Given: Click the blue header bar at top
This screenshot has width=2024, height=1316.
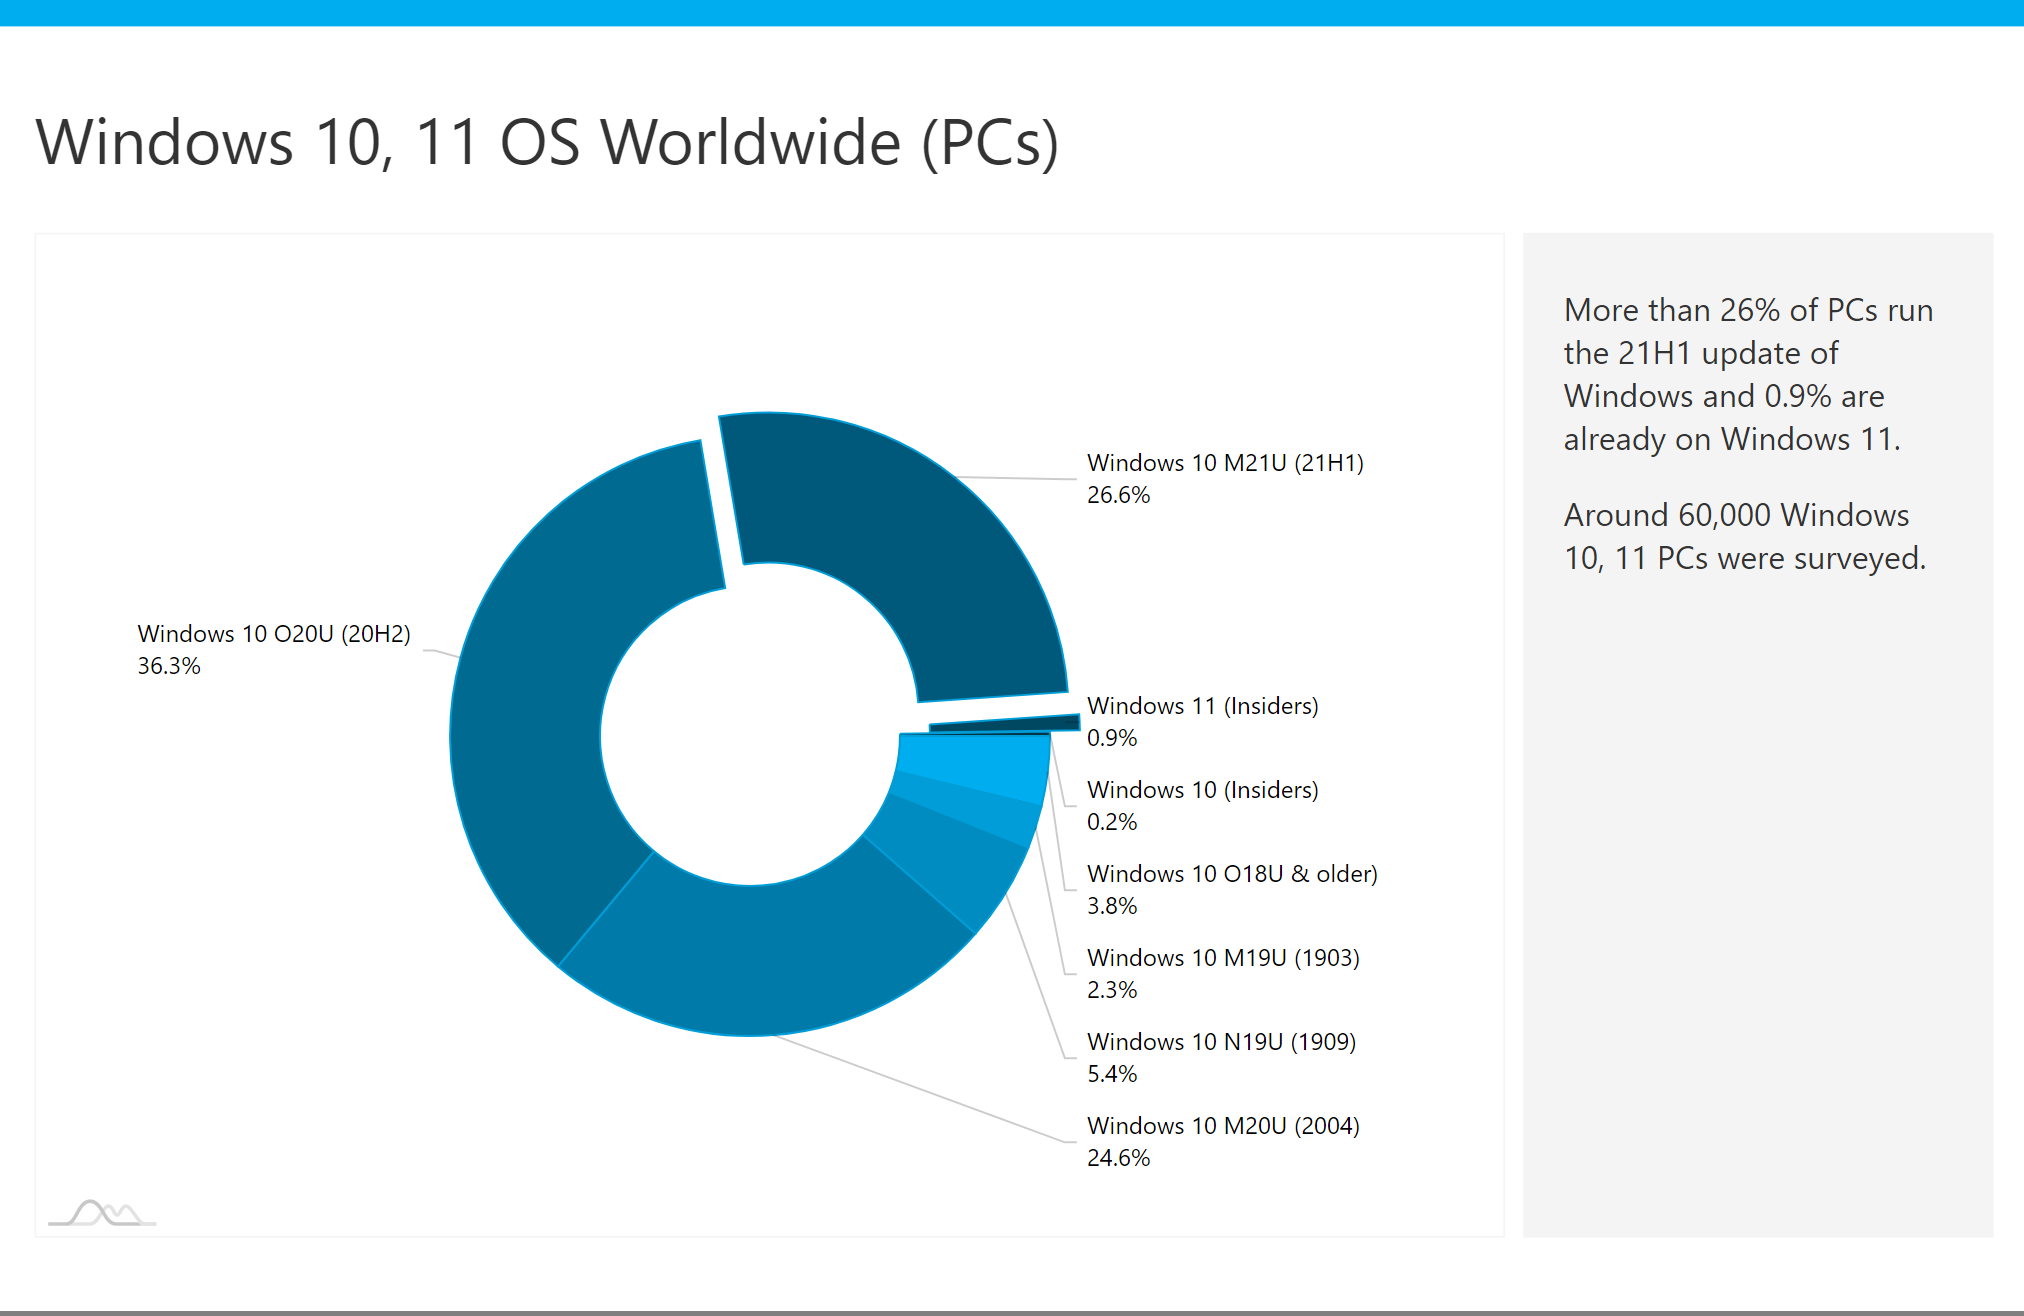Looking at the screenshot, I should click(x=1012, y=13).
